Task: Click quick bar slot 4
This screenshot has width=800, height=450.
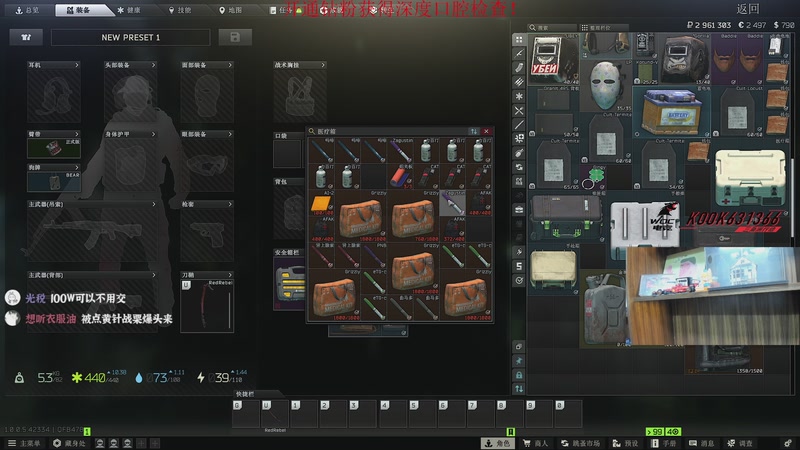Action: click(x=392, y=414)
